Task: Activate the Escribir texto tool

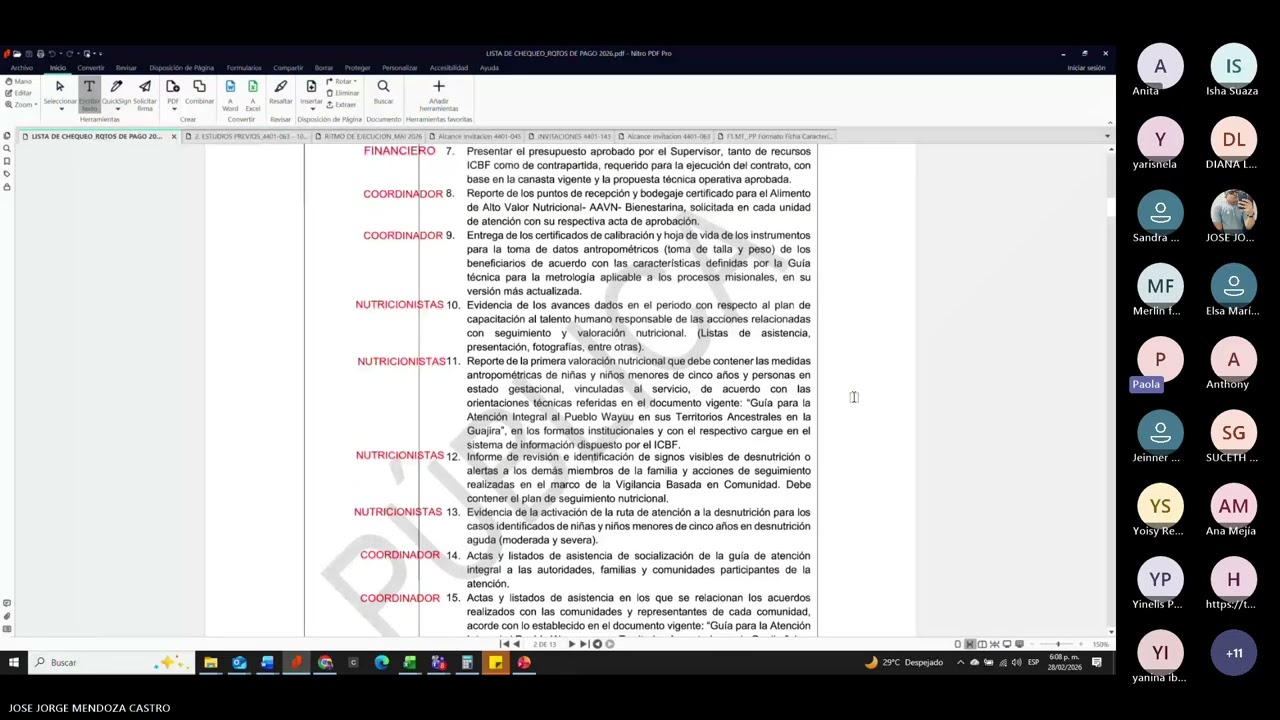Action: pyautogui.click(x=89, y=95)
